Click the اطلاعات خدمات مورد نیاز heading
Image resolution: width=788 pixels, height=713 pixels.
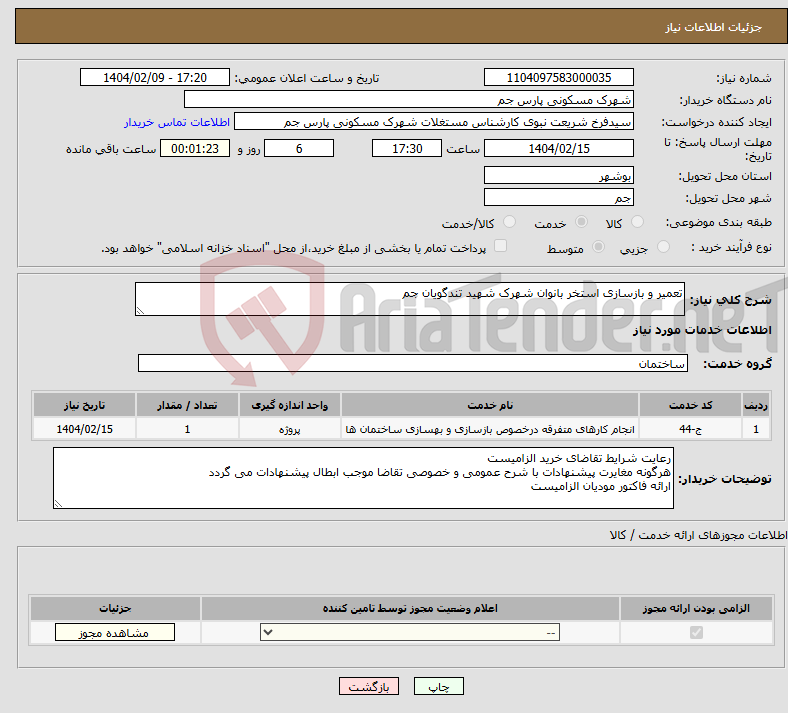pos(702,330)
